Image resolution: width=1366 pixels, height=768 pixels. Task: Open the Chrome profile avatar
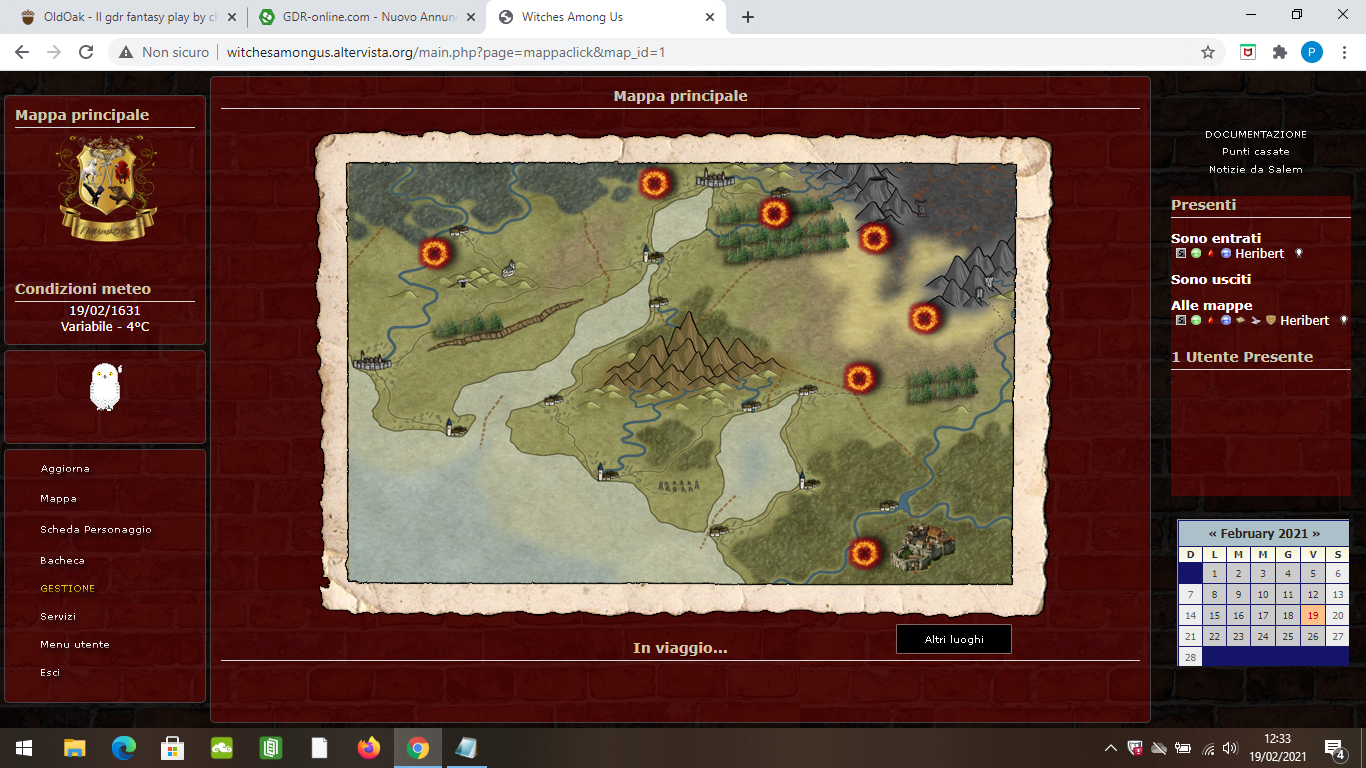coord(1312,52)
